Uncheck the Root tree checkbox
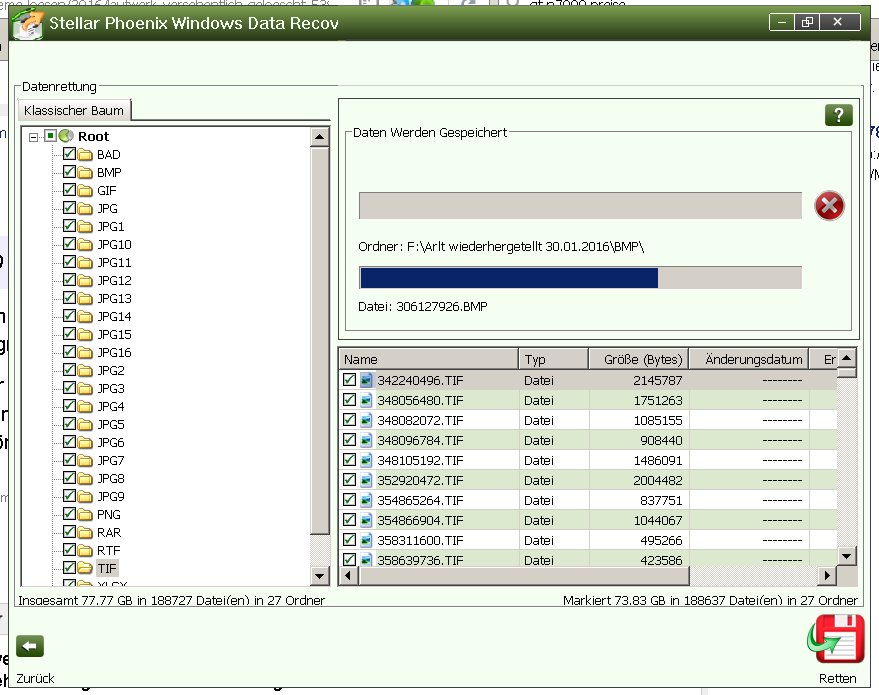This screenshot has height=695, width=879. pos(50,136)
